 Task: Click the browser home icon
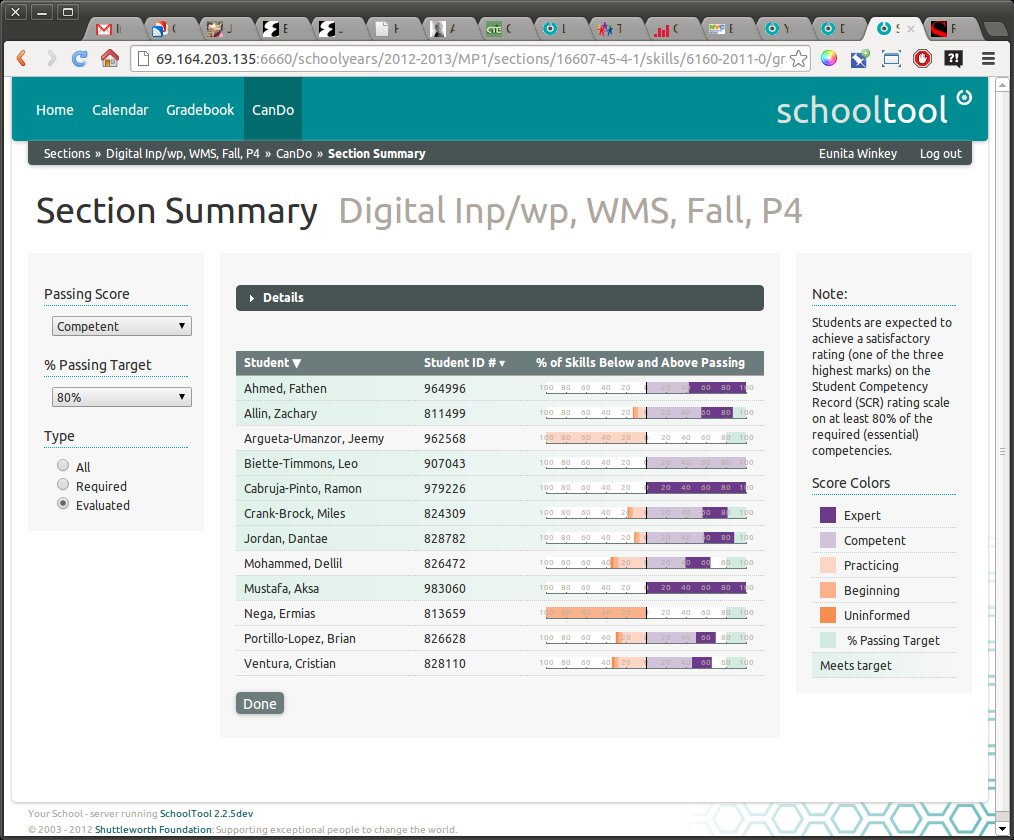[110, 58]
